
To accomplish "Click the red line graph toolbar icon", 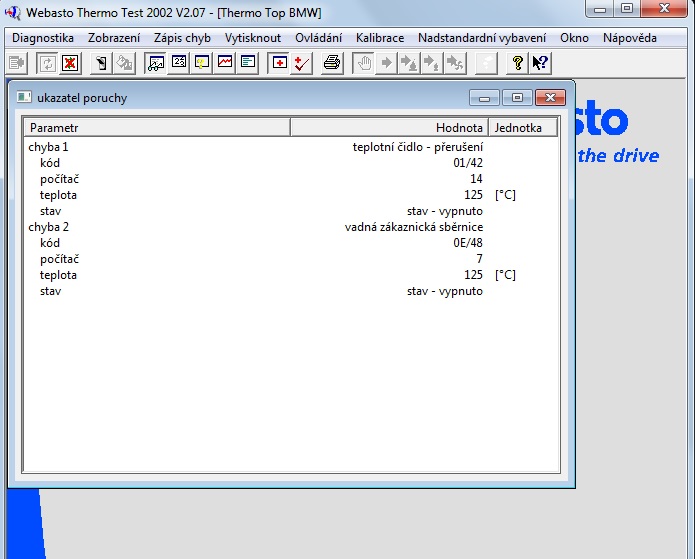I will pyautogui.click(x=225, y=63).
